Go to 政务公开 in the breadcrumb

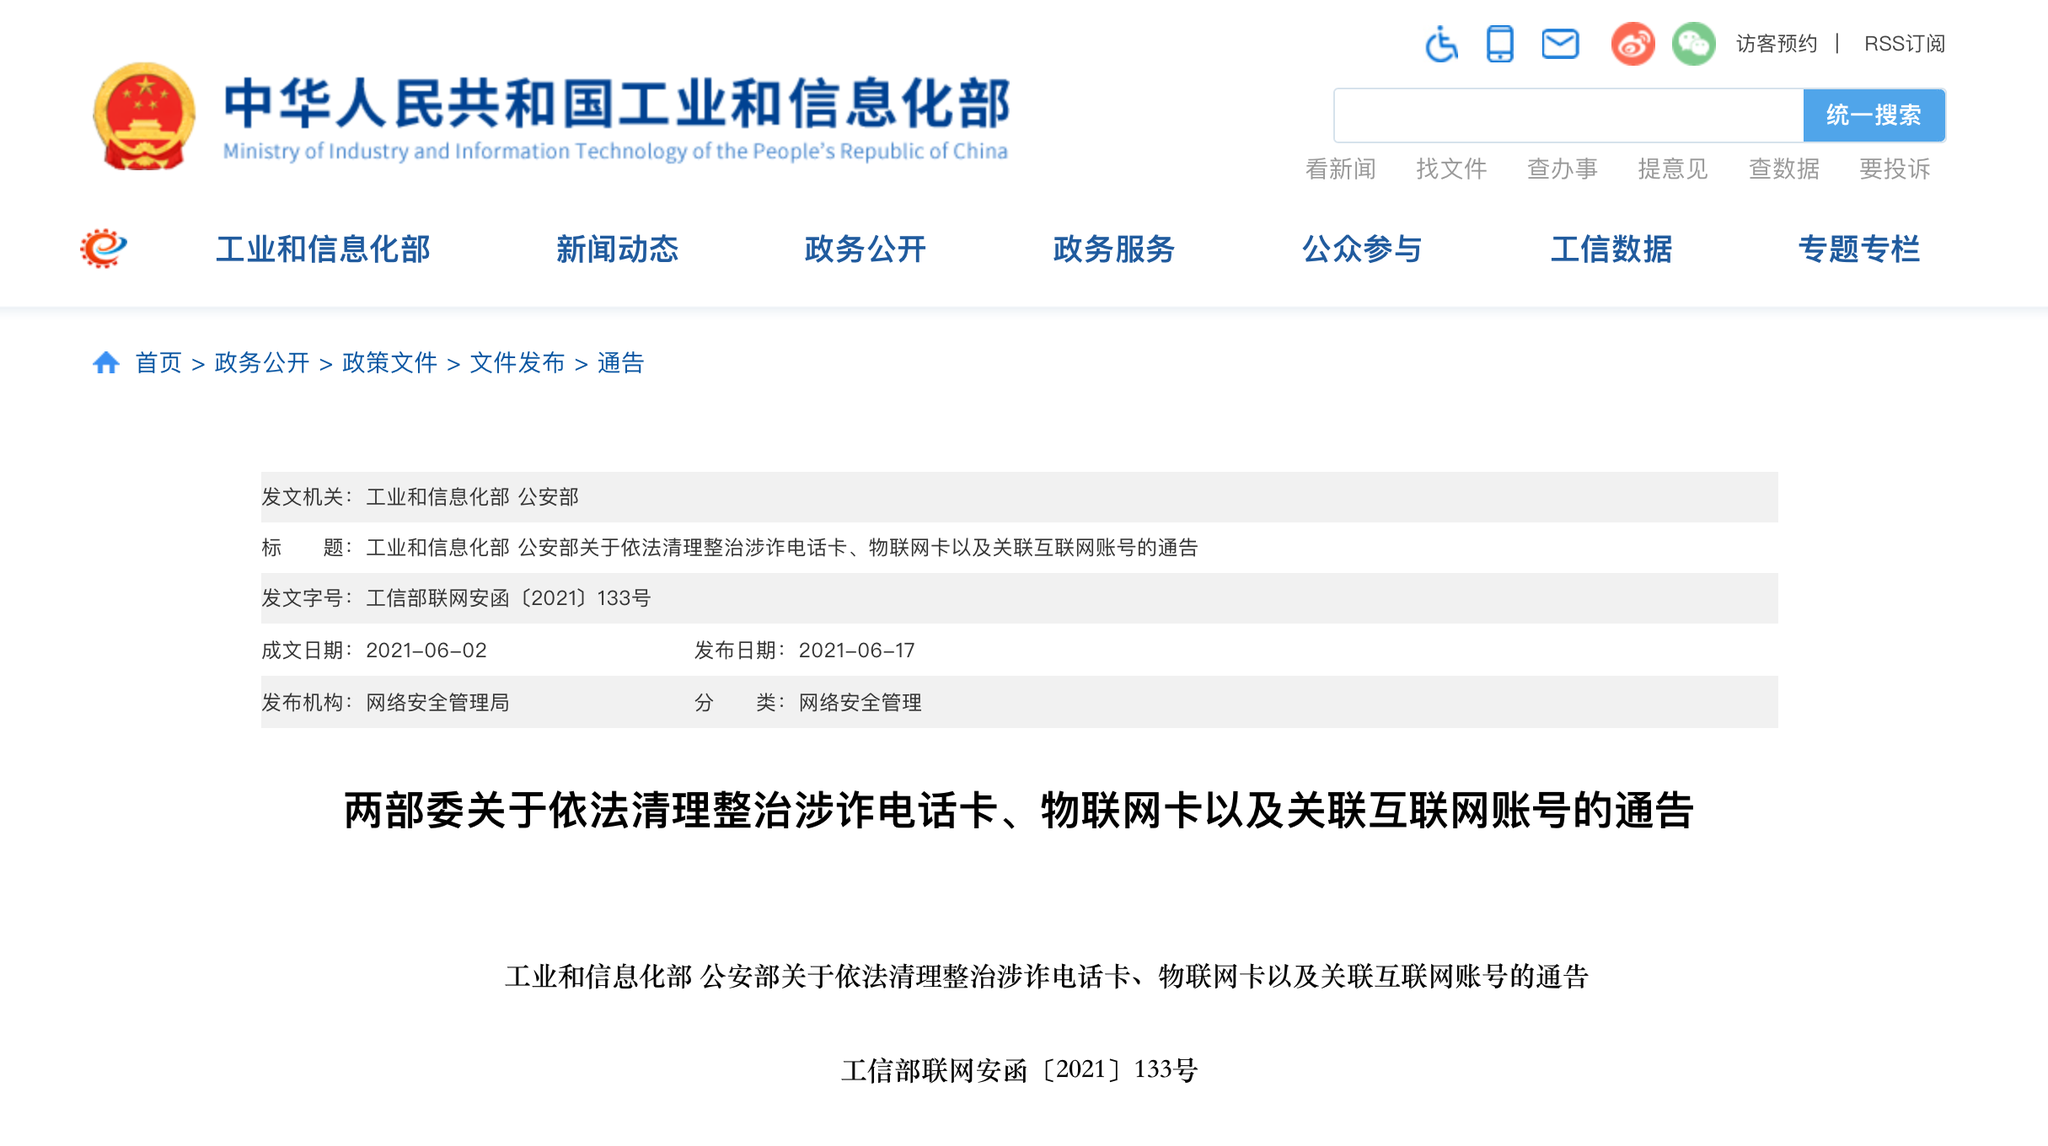coord(262,363)
